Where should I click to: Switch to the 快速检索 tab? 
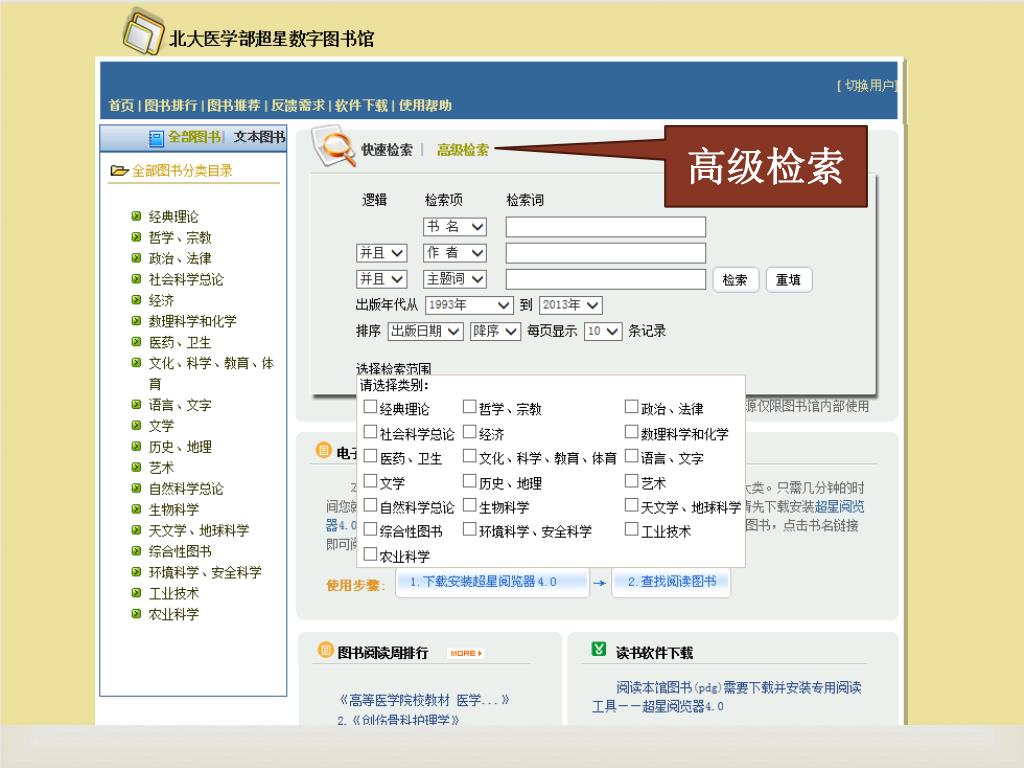[387, 150]
